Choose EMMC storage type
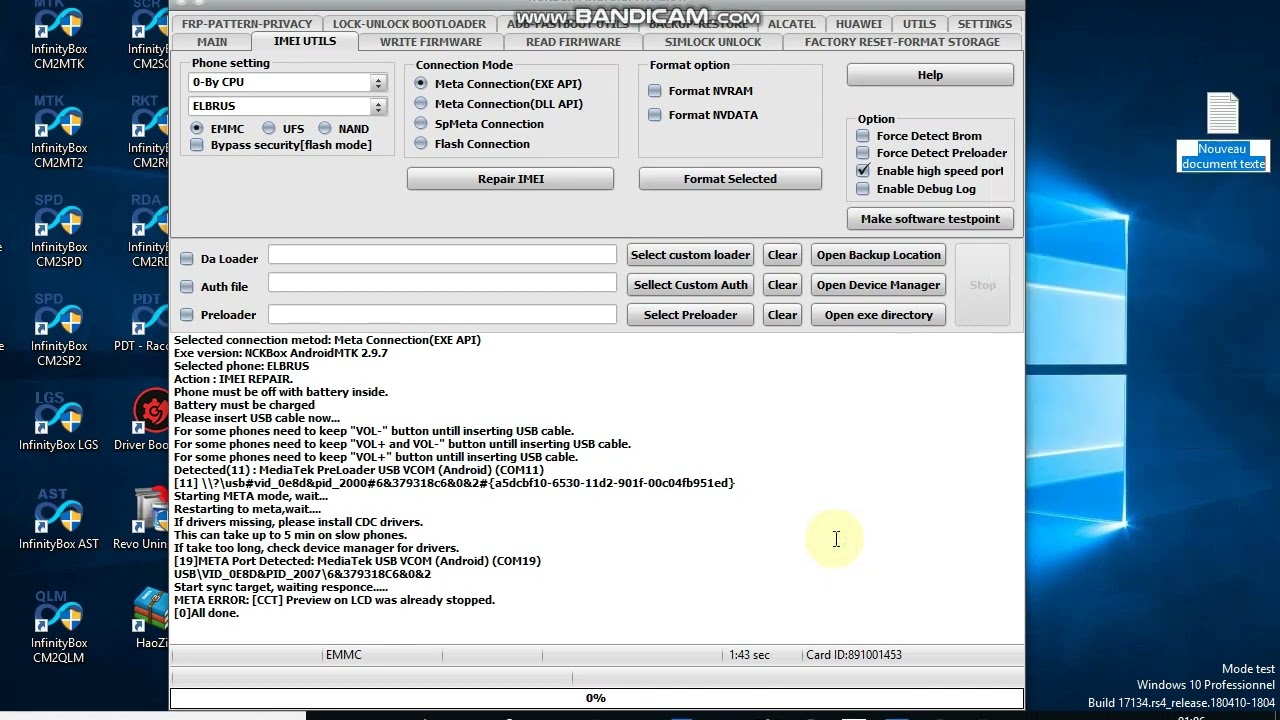The width and height of the screenshot is (1280, 720). click(197, 129)
